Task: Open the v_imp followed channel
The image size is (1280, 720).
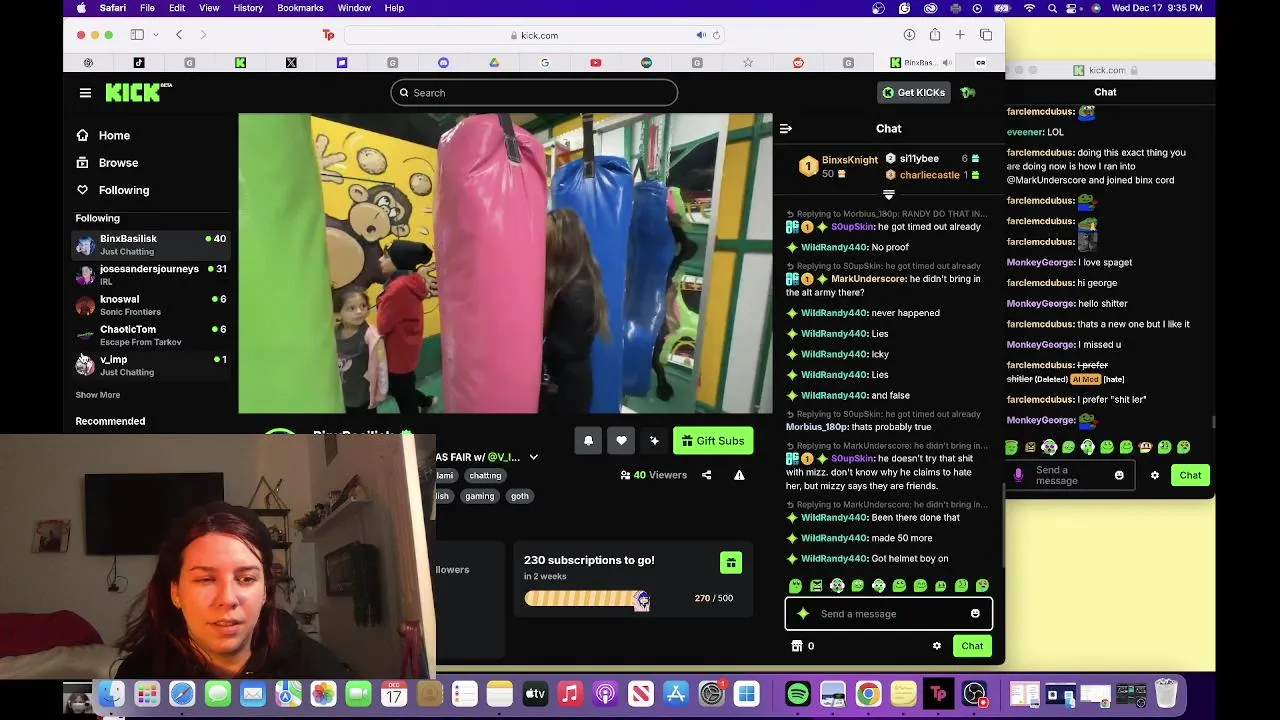Action: coord(151,364)
